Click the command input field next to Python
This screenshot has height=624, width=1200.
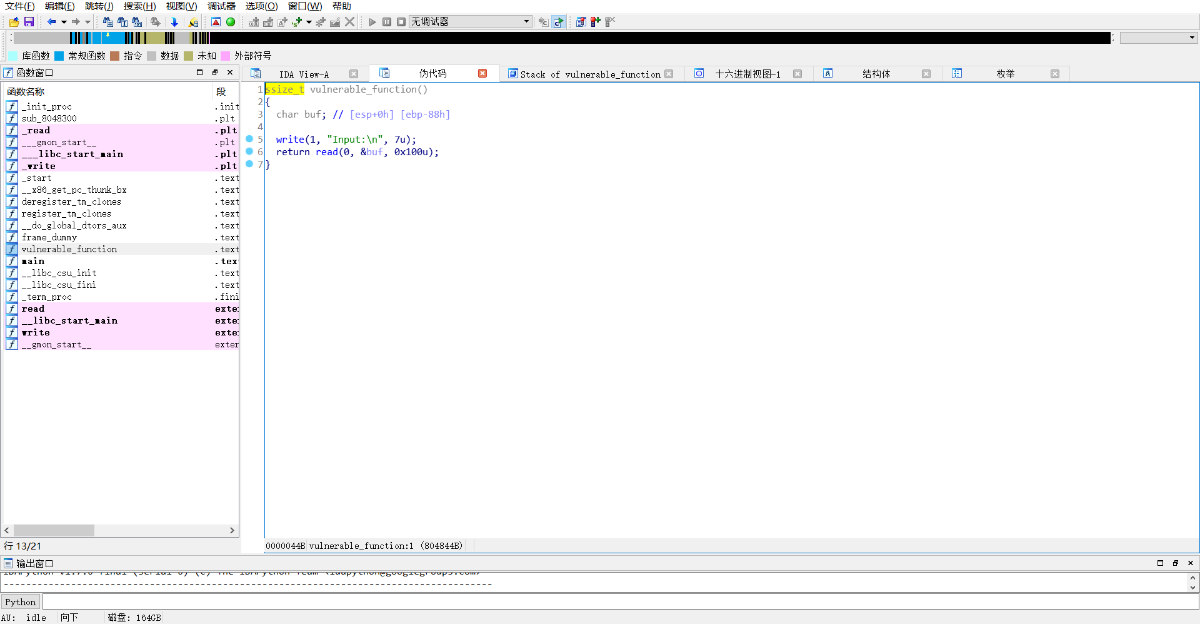(x=618, y=602)
